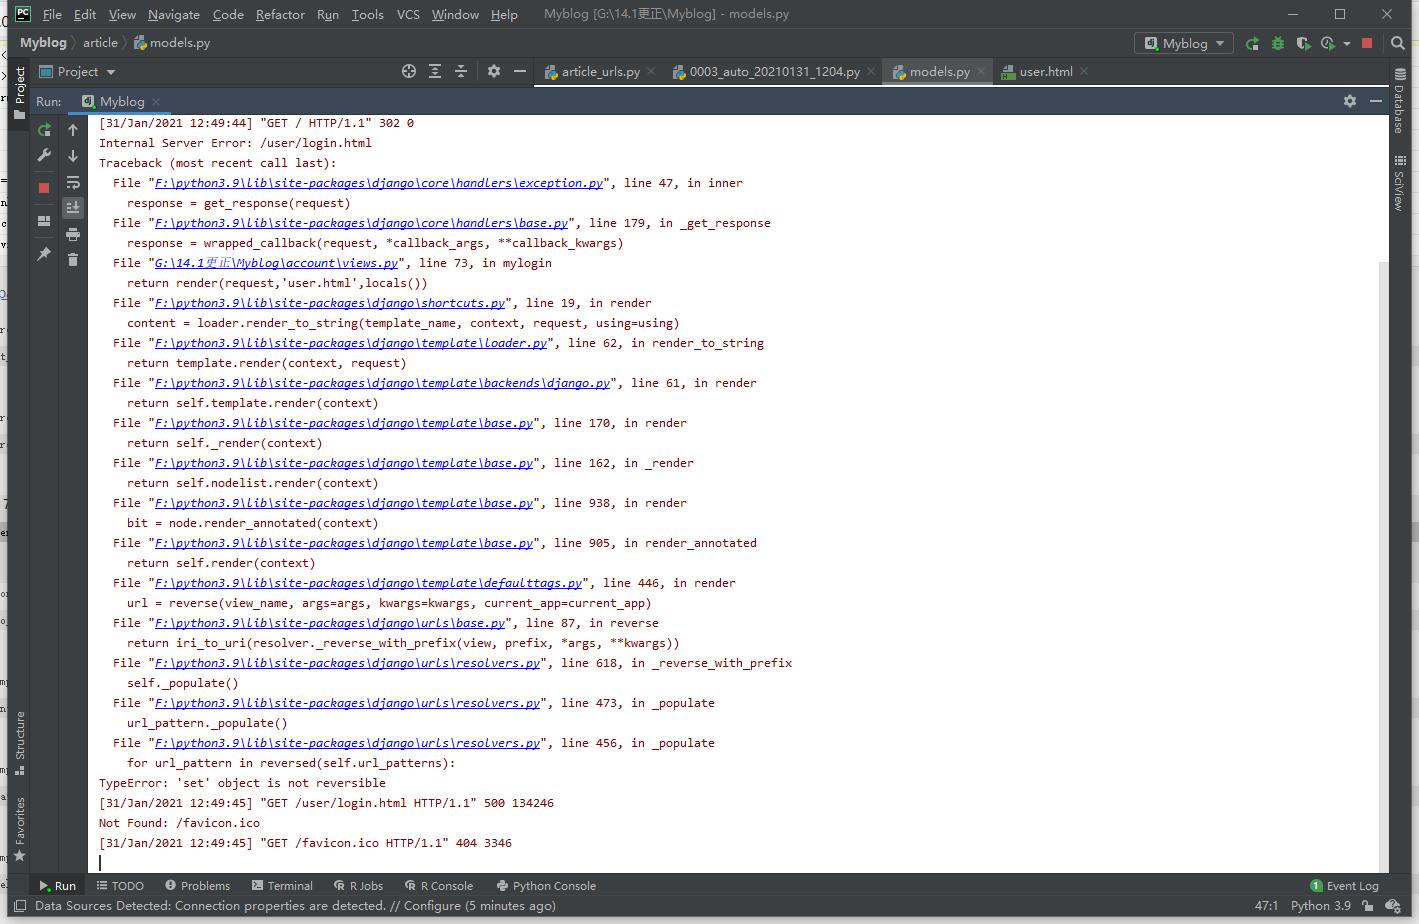This screenshot has height=924, width=1419.
Task: Open the TODO tool window
Action: click(x=120, y=886)
